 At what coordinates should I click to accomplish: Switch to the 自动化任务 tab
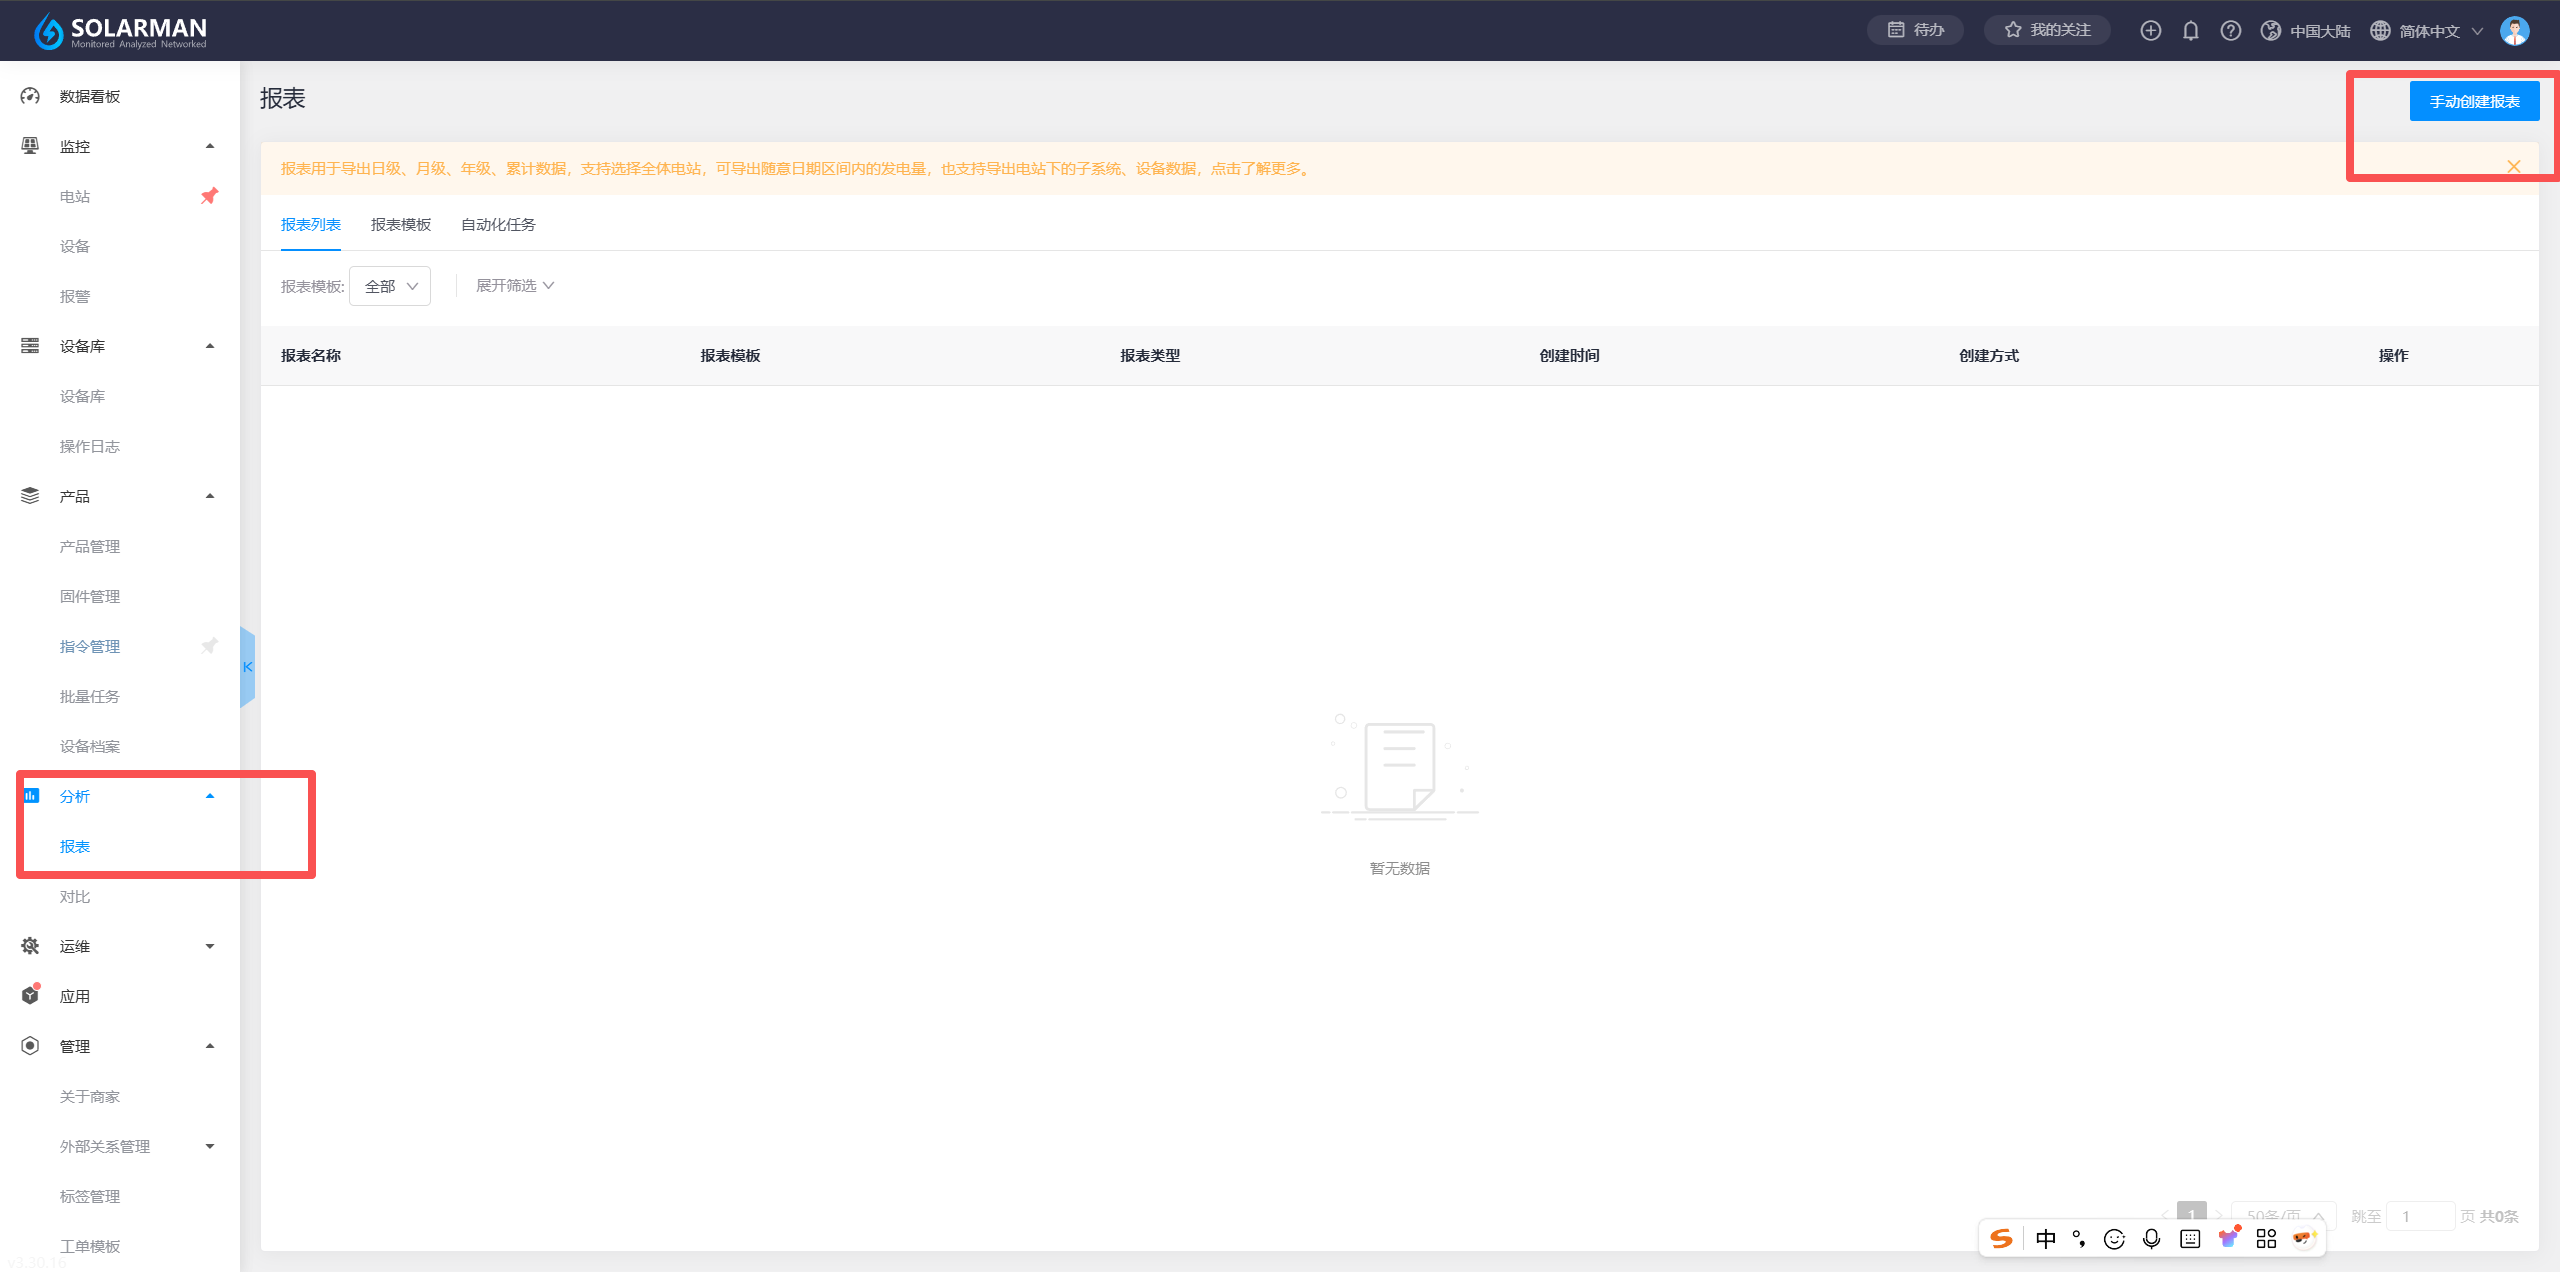tap(498, 225)
